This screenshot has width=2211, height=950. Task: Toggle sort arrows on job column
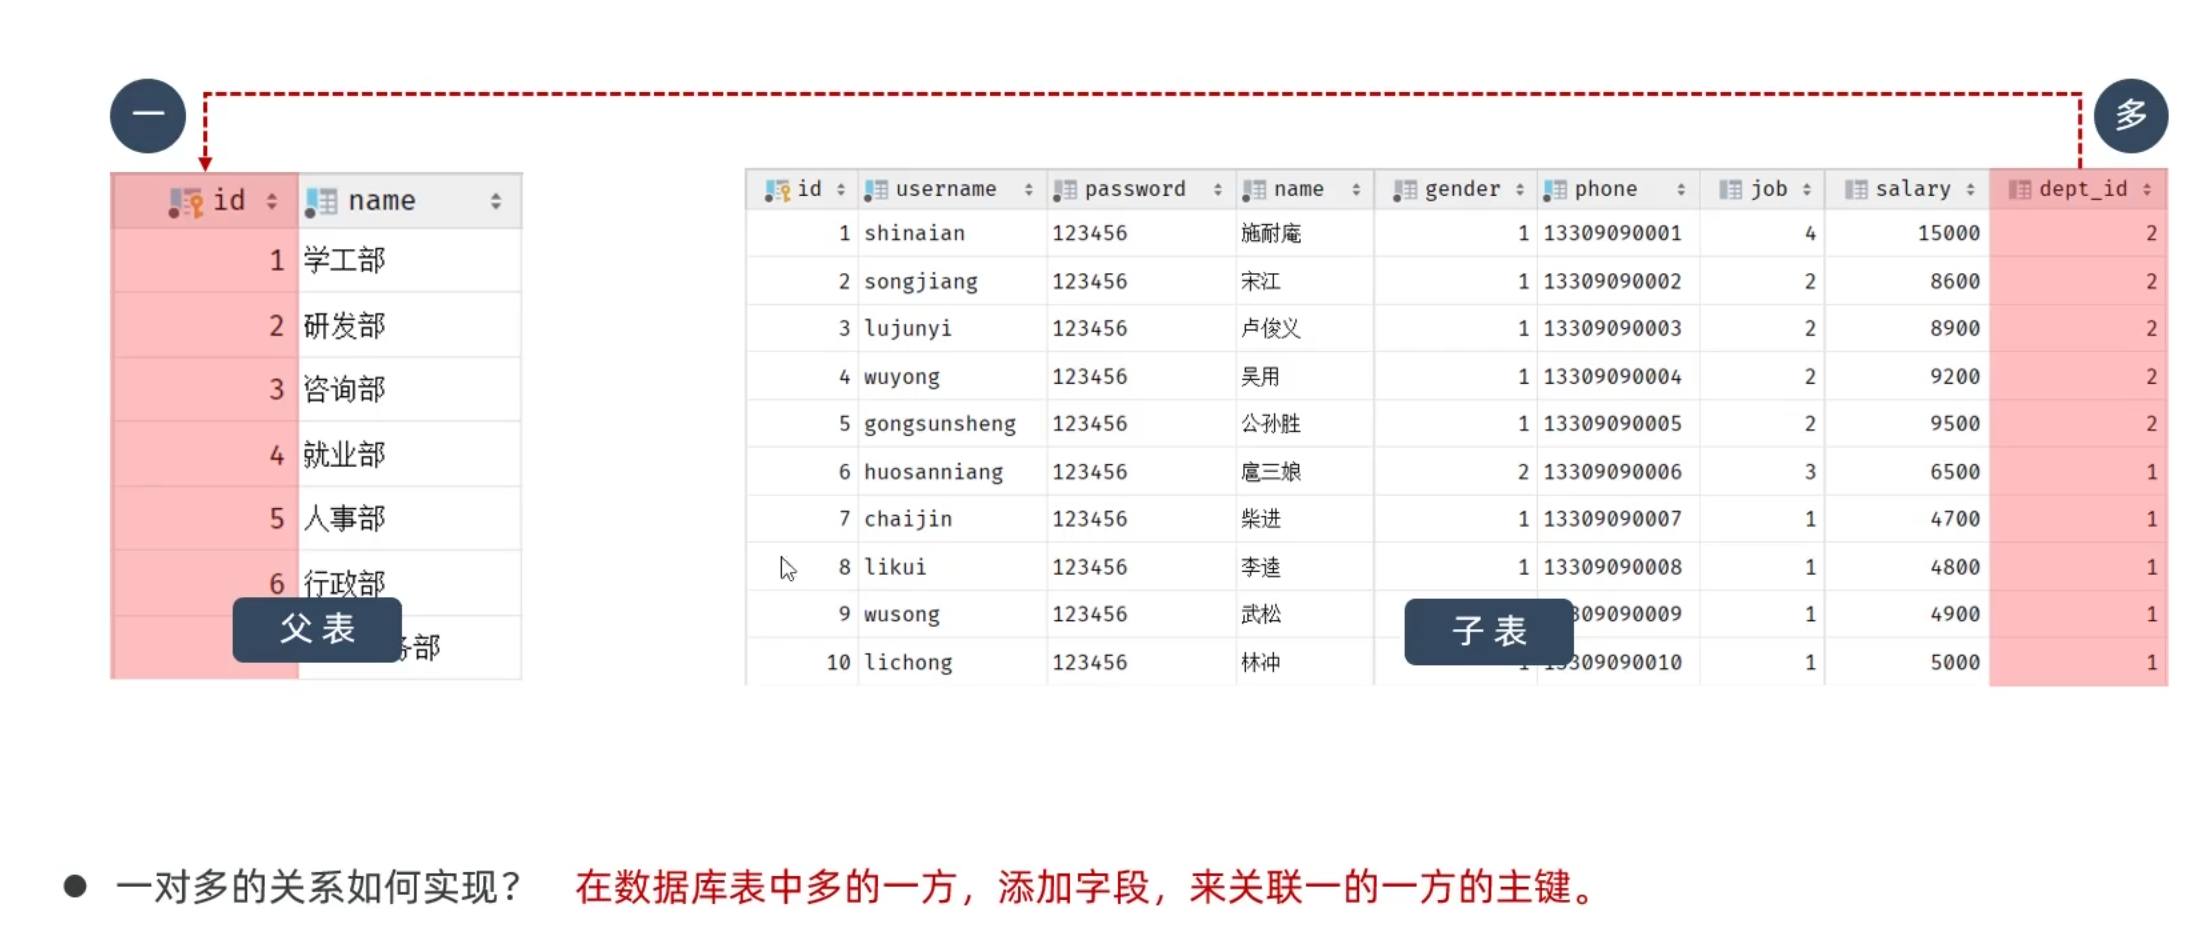point(1806,190)
